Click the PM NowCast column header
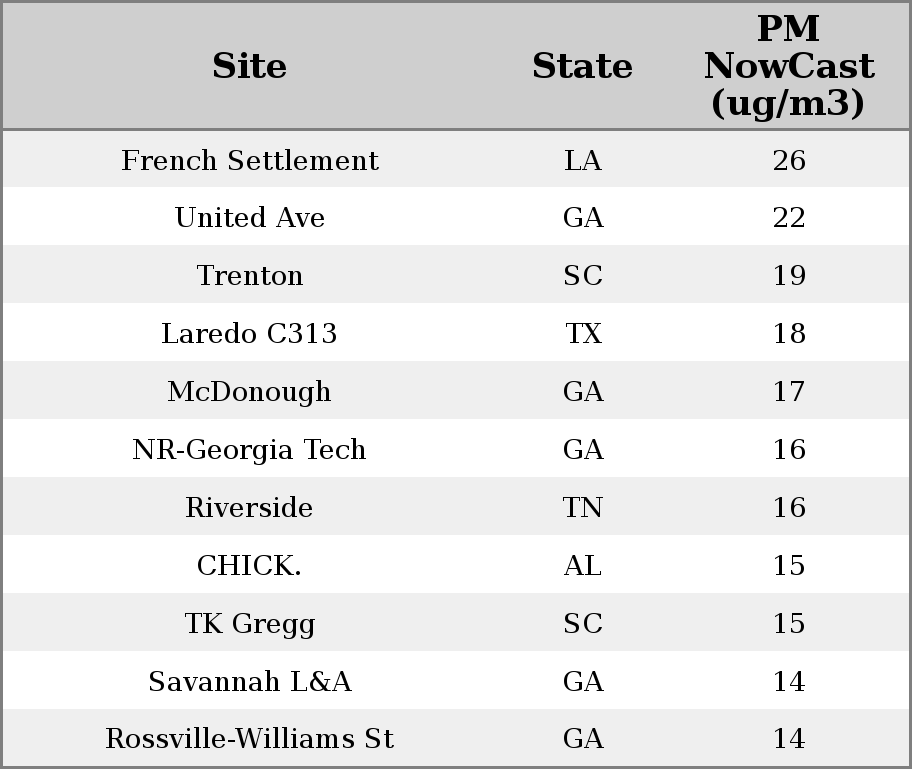 (x=788, y=66)
